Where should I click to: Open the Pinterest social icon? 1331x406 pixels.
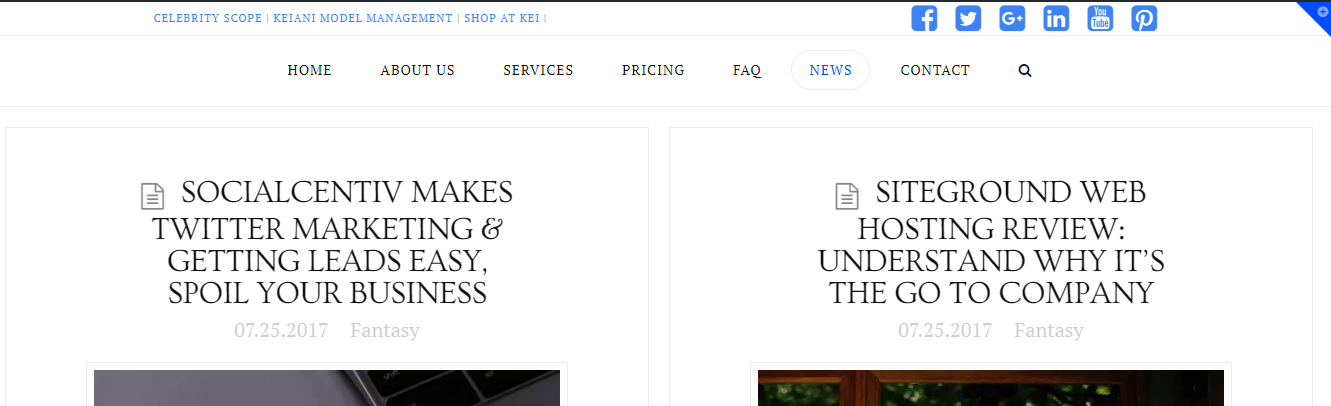tap(1144, 18)
